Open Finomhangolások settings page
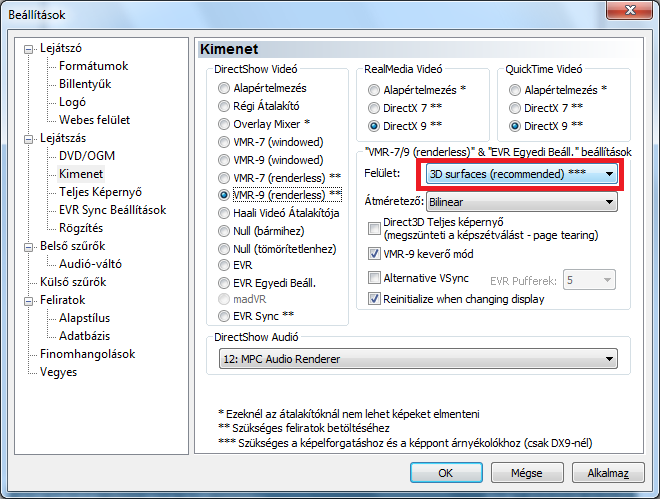Screen dimensions: 660x499 [x=88, y=354]
